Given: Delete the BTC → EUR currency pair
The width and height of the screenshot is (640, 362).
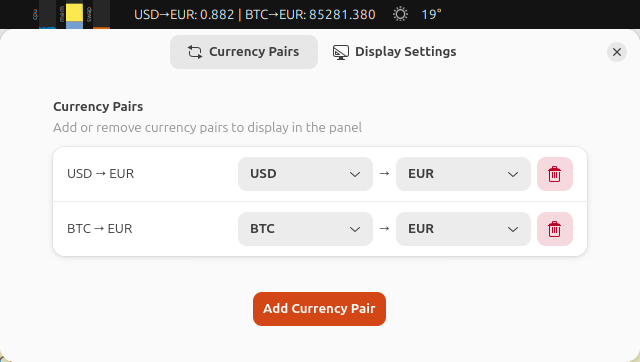Looking at the screenshot, I should point(555,229).
